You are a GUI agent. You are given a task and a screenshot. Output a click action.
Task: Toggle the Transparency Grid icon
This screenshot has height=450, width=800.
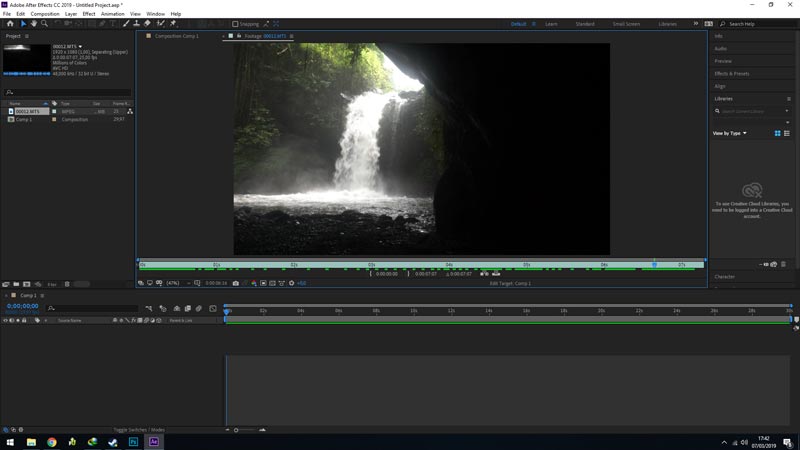[272, 283]
